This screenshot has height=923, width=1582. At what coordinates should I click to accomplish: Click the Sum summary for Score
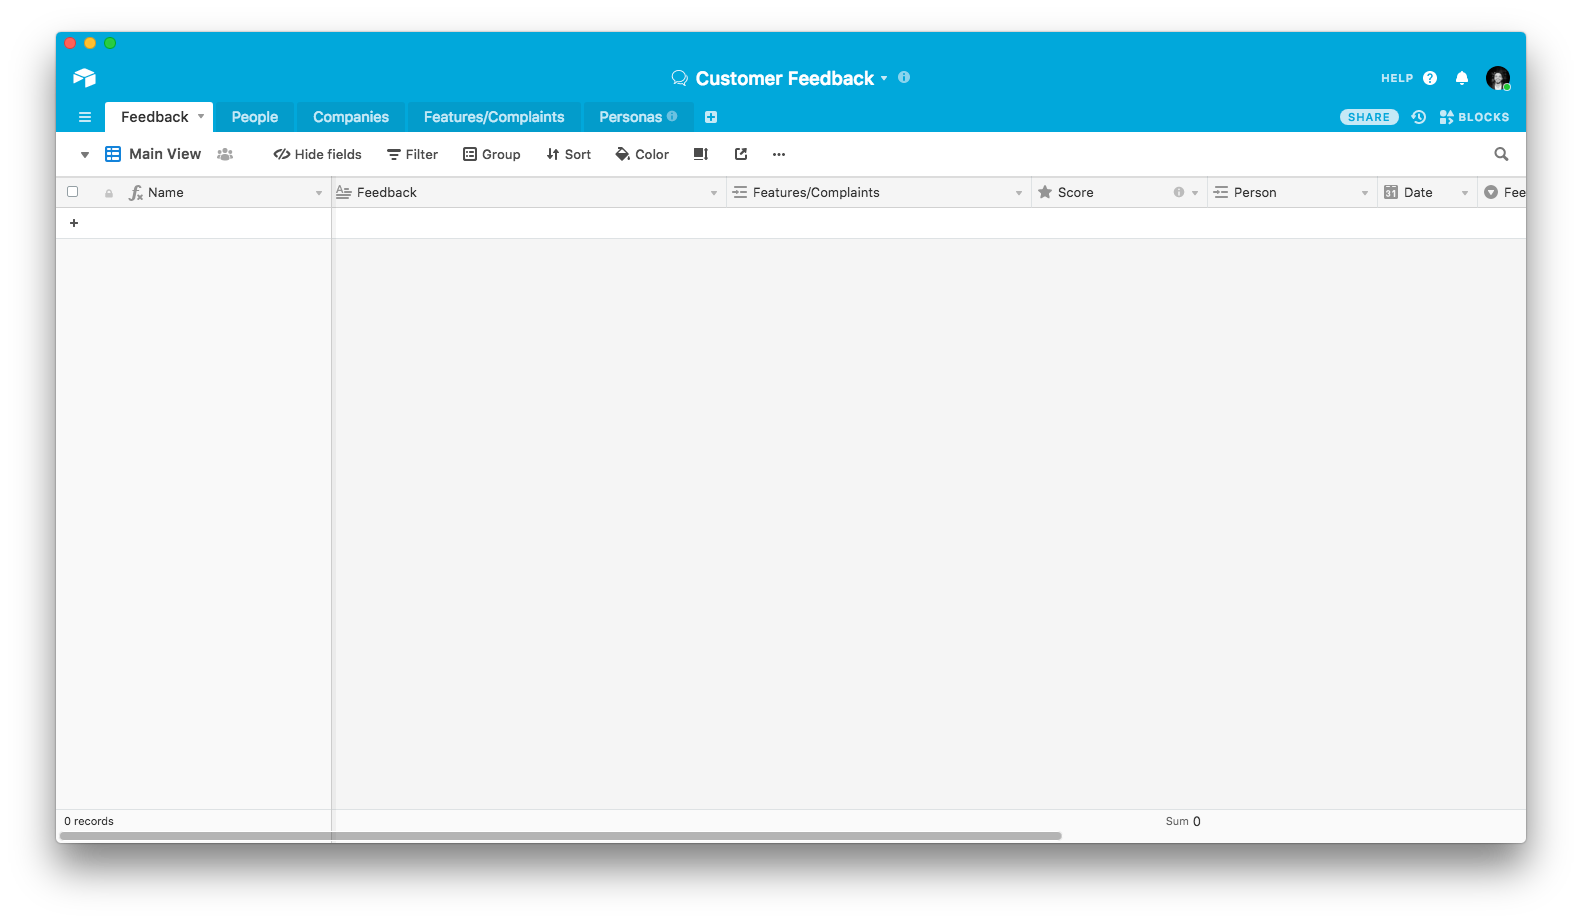pos(1183,821)
